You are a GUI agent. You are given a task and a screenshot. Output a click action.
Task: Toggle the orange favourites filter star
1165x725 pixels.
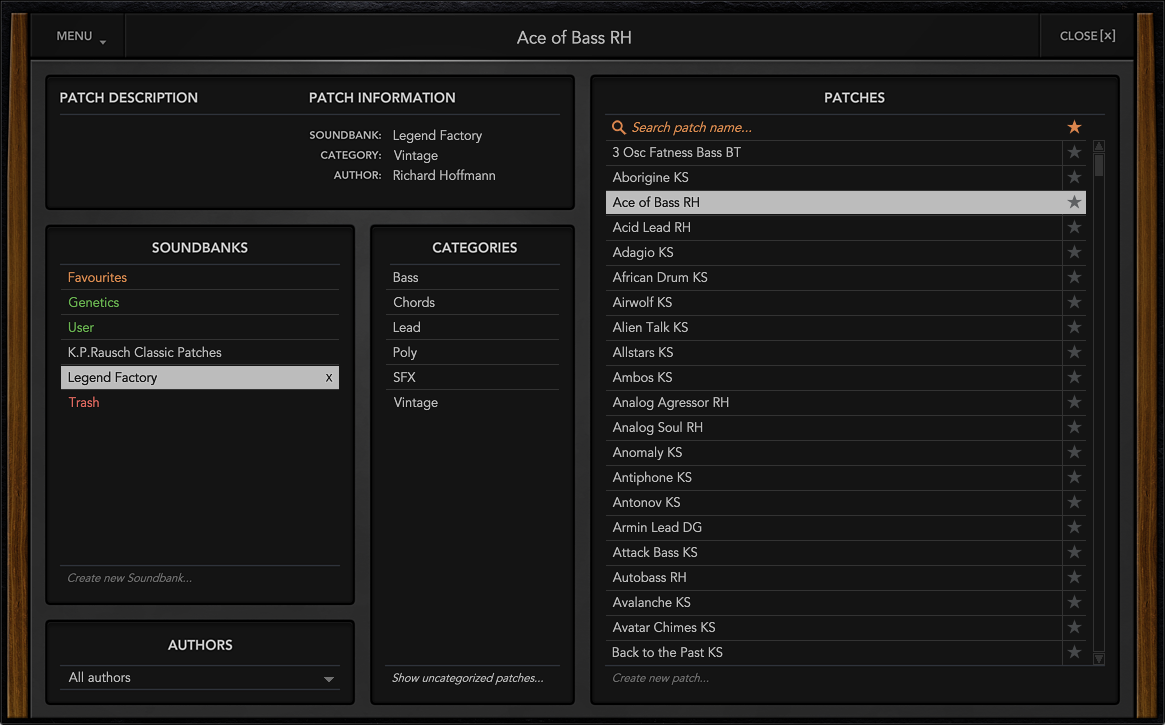tap(1074, 127)
